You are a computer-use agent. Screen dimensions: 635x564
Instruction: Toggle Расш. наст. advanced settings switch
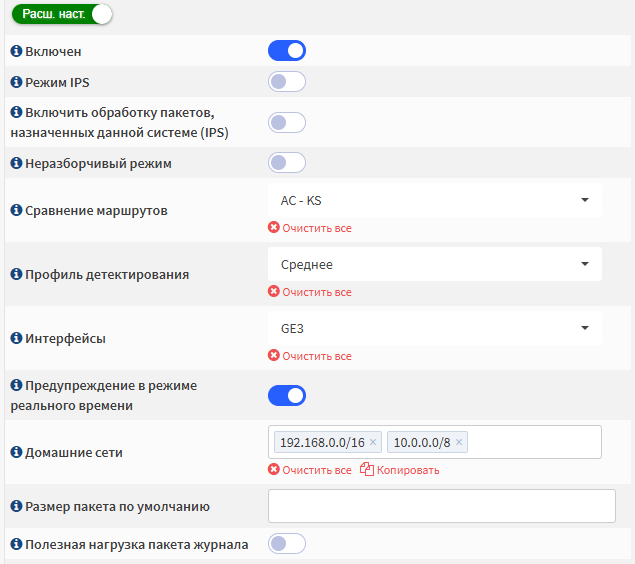click(62, 14)
